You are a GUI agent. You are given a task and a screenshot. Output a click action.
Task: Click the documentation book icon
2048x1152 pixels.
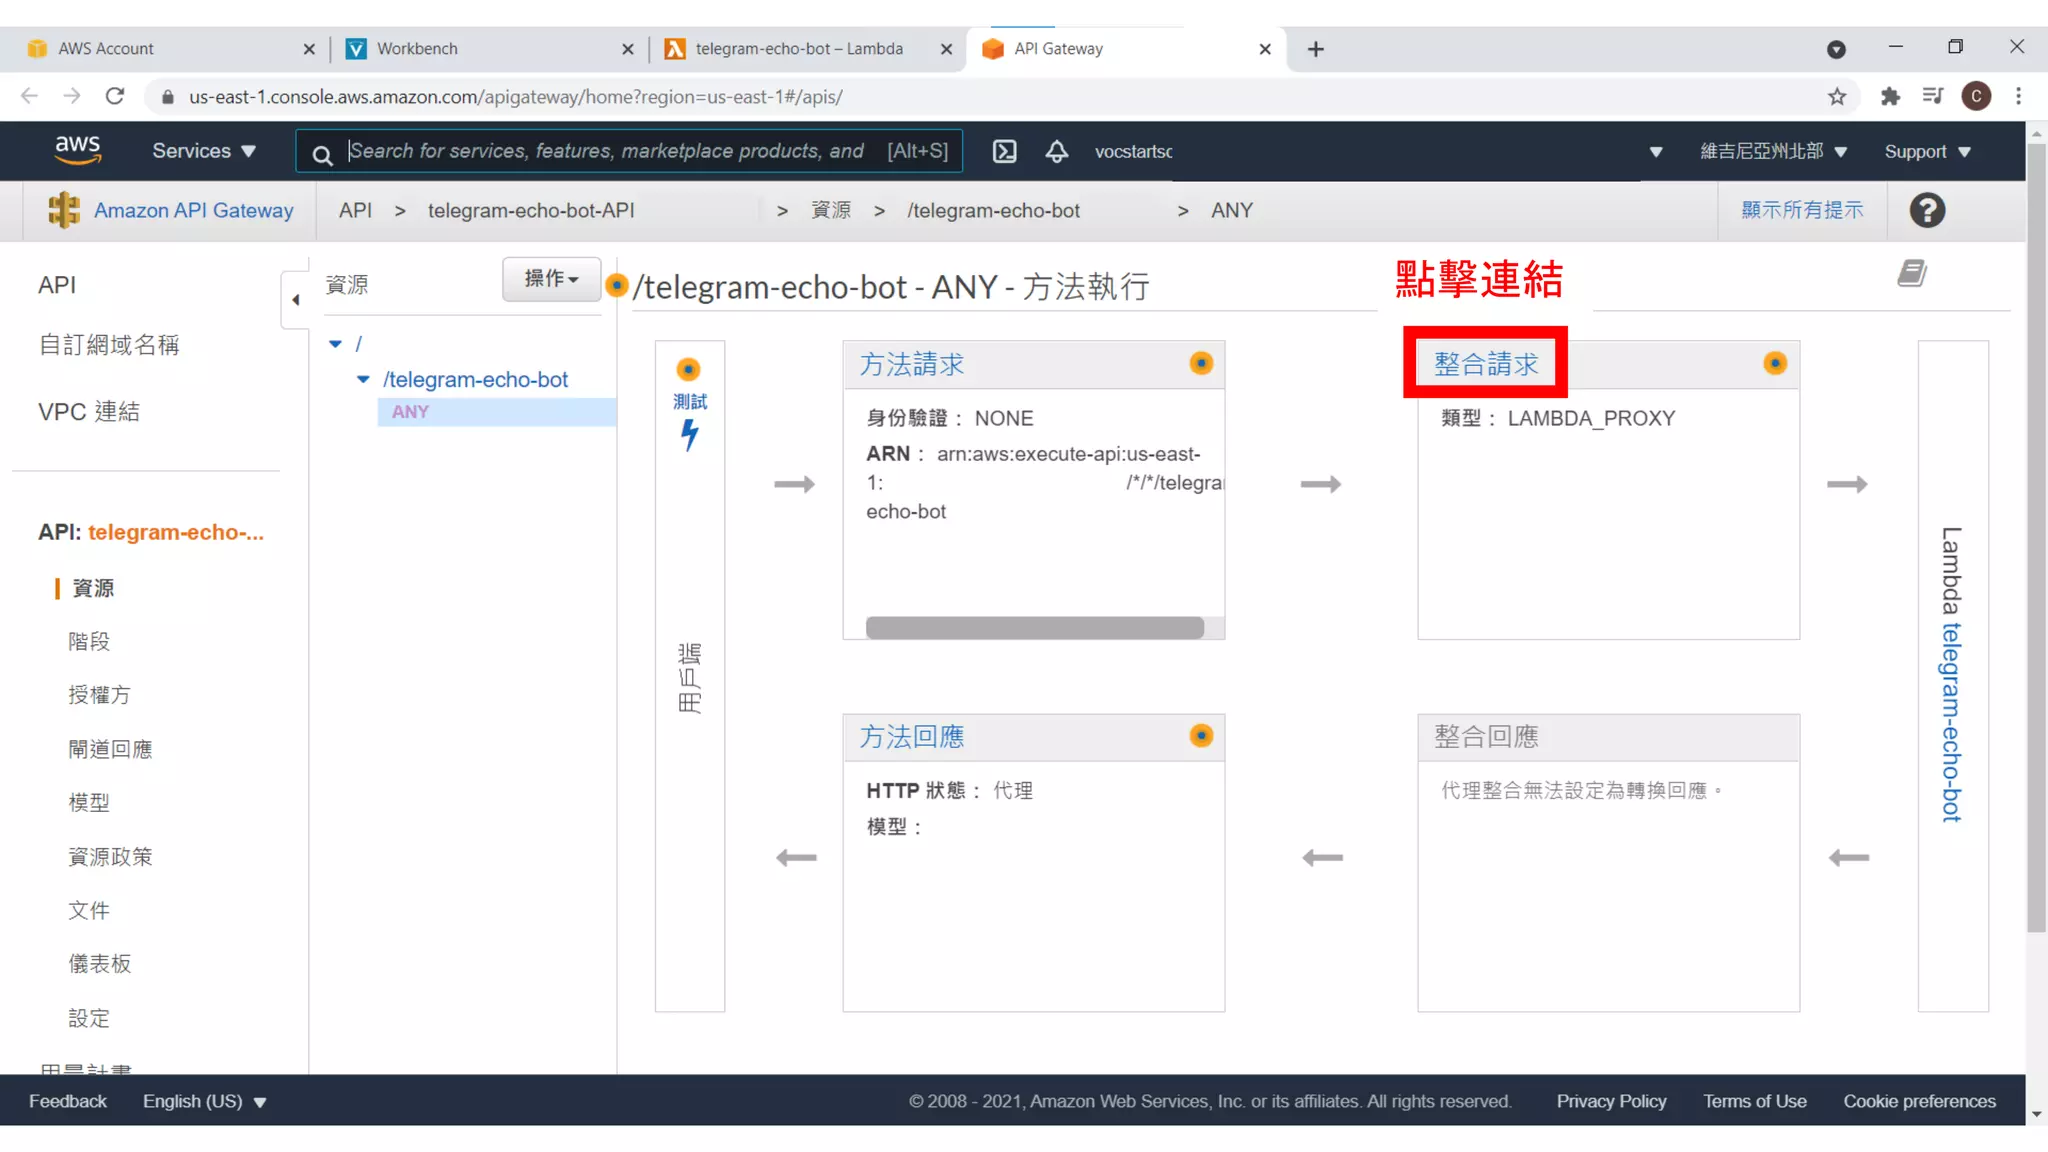point(1911,274)
